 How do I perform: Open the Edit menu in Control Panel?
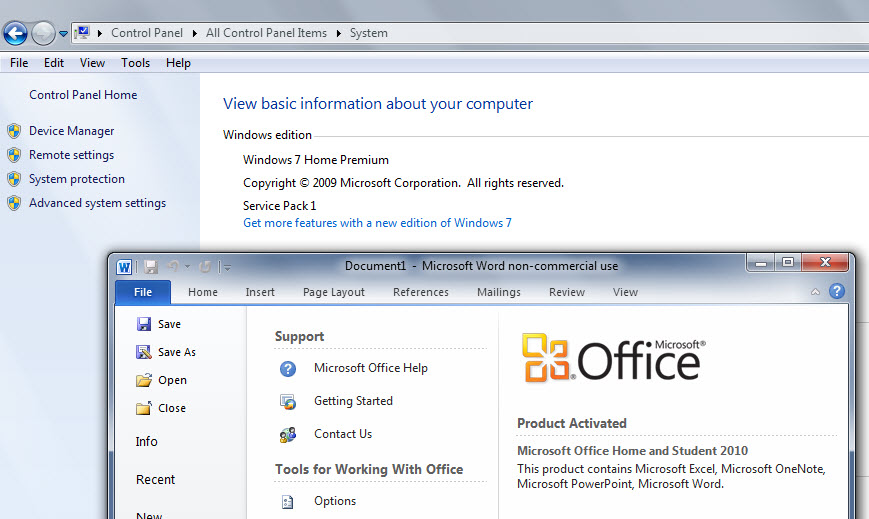[x=54, y=63]
